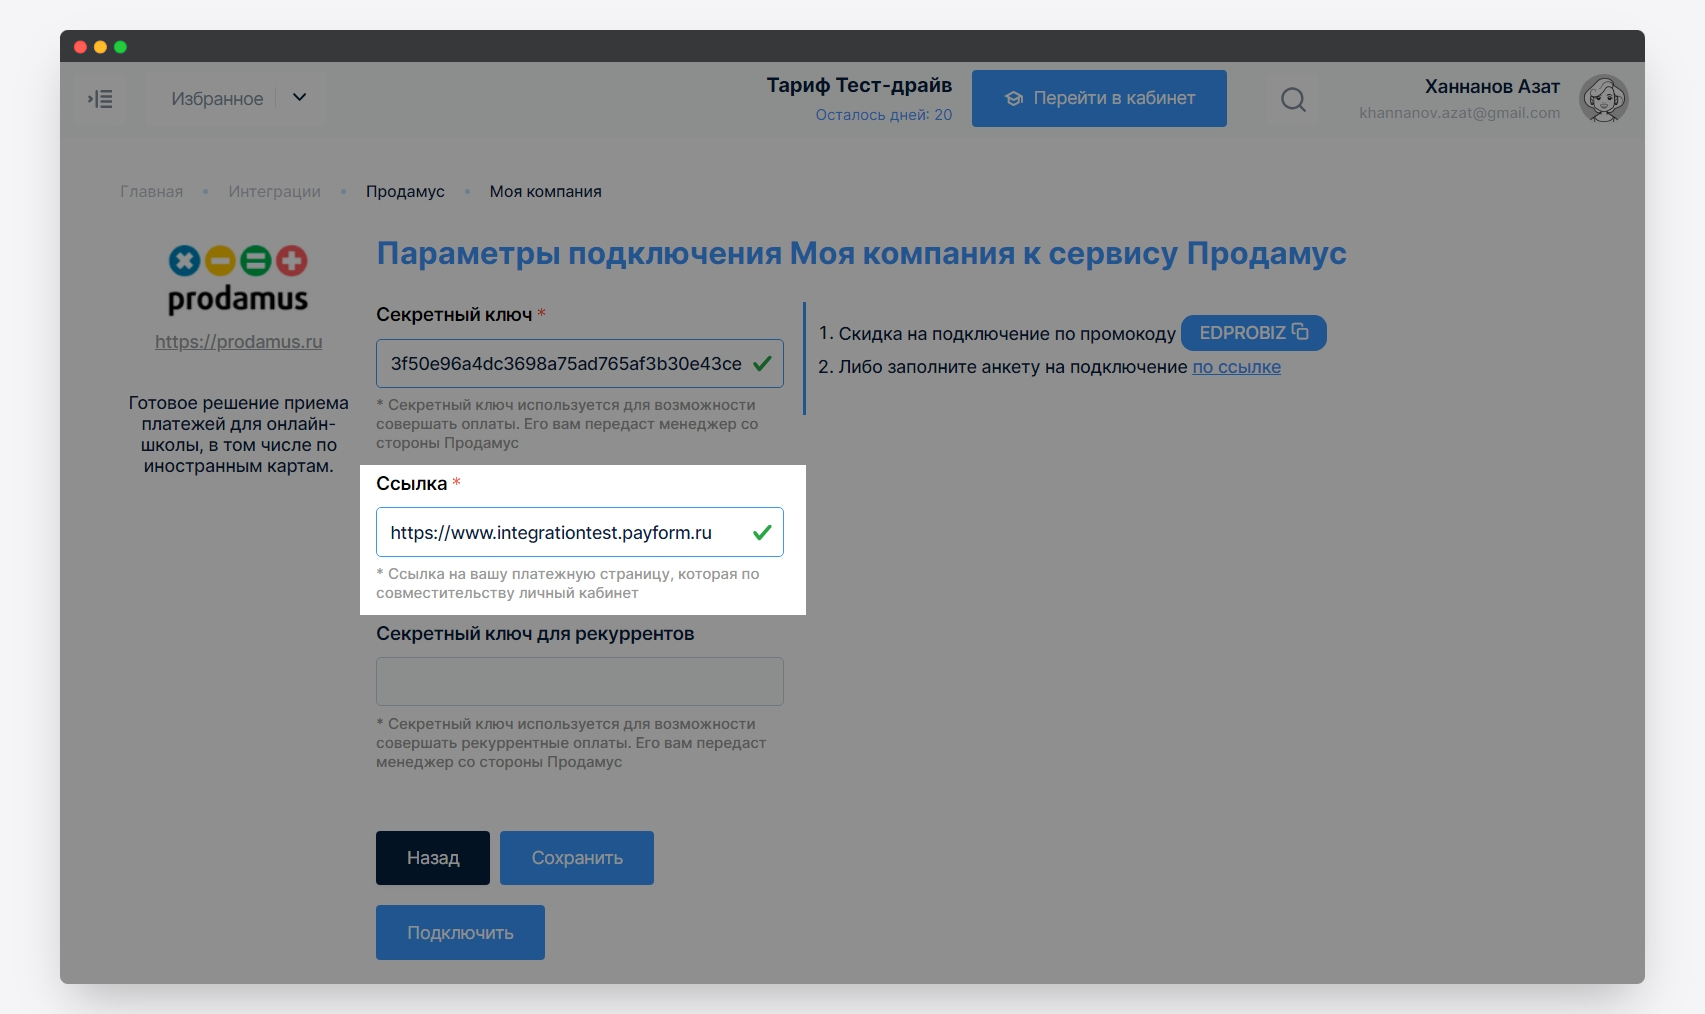Open the Продамус breadcrumb item
Image resolution: width=1705 pixels, height=1014 pixels.
pos(405,192)
